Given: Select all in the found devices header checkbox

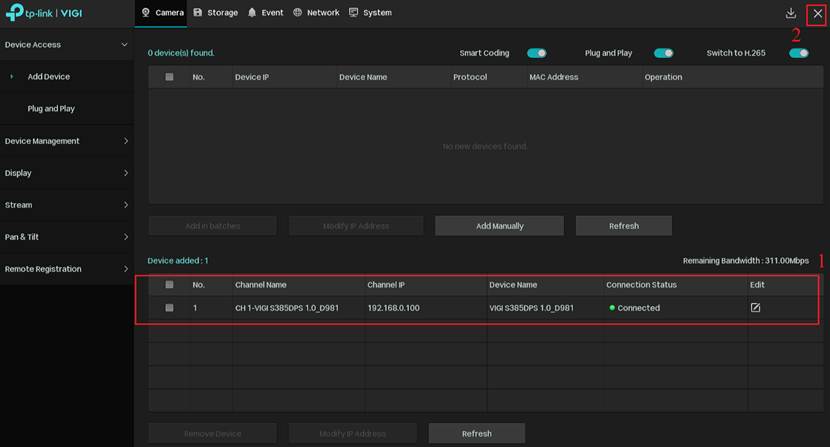Looking at the screenshot, I should [169, 77].
